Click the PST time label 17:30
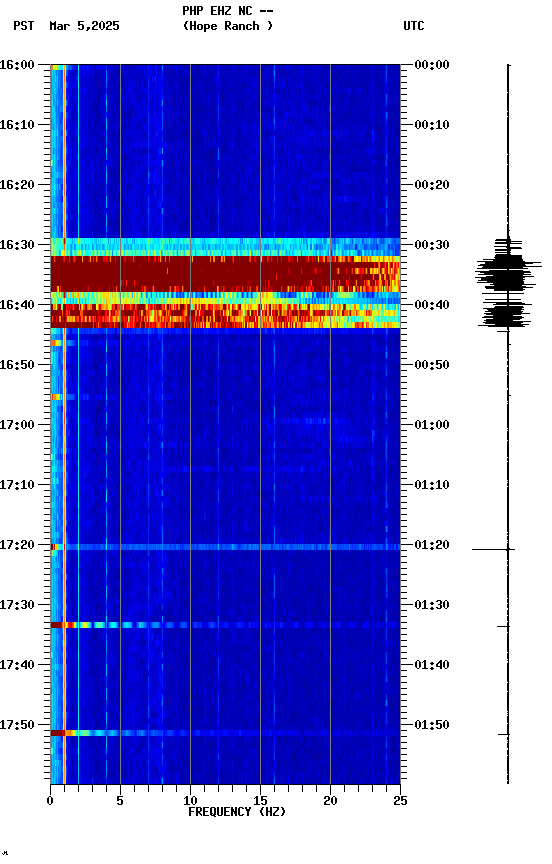 [x=17, y=605]
